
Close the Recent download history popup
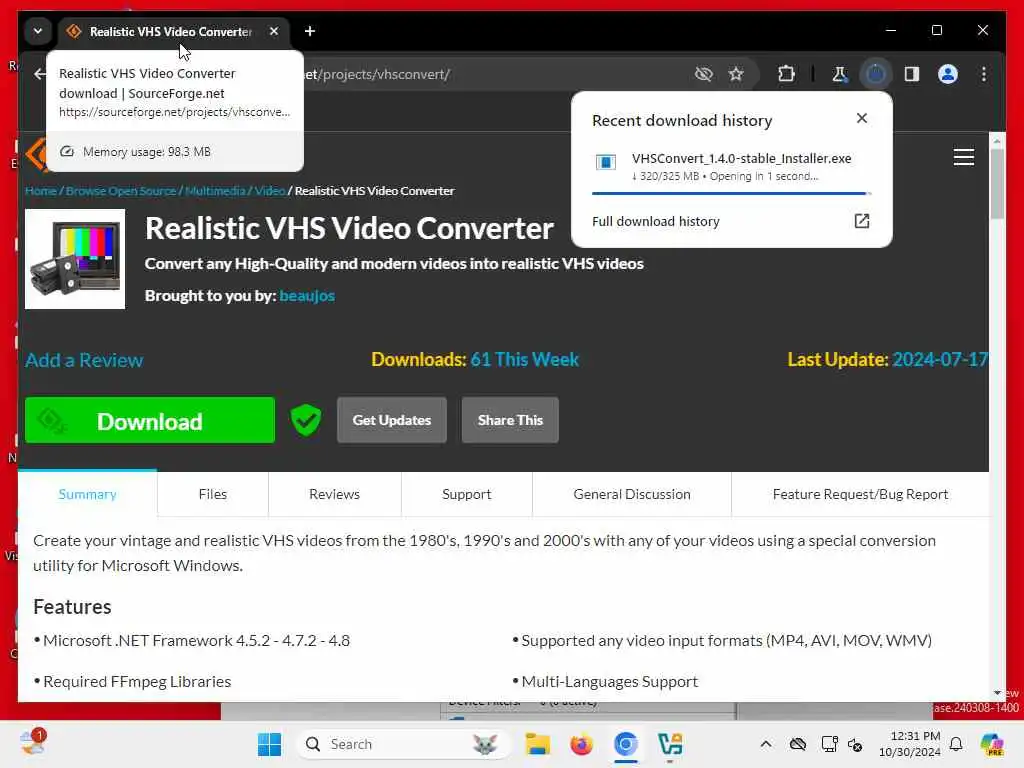pos(861,118)
